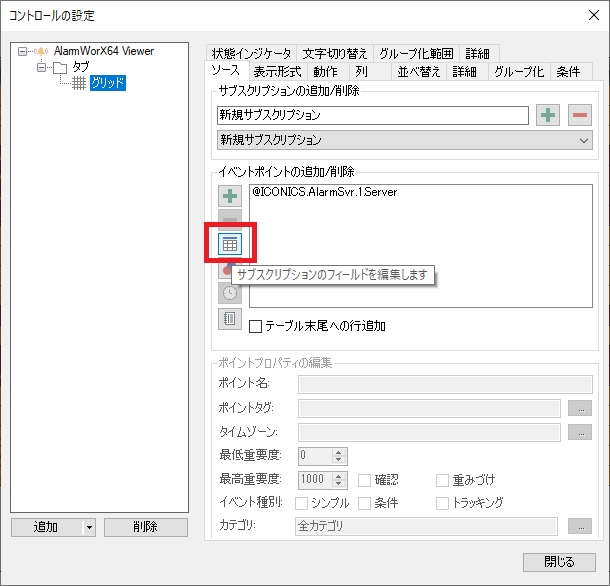
Task: Switch to the 並べ替え tab
Action: 419,72
